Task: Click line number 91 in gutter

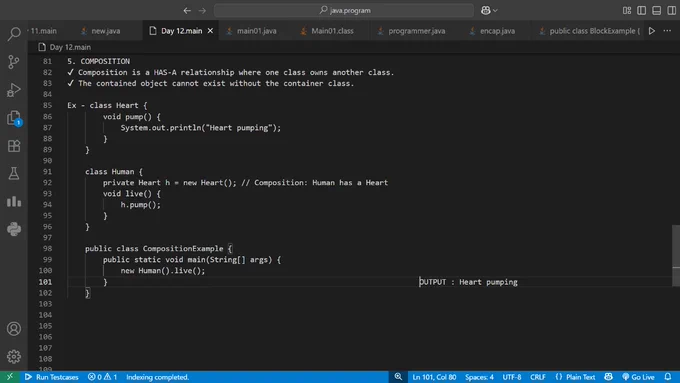Action: (x=47, y=172)
